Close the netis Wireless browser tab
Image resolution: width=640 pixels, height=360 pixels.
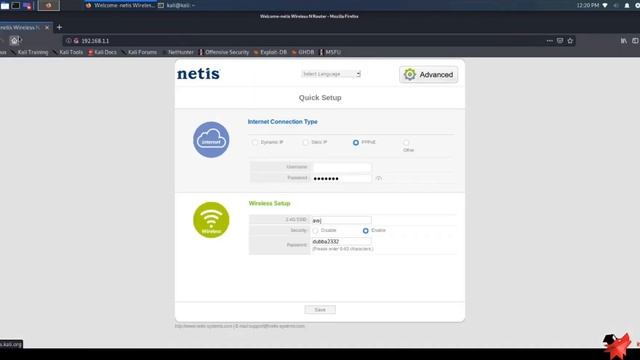pyautogui.click(x=47, y=27)
